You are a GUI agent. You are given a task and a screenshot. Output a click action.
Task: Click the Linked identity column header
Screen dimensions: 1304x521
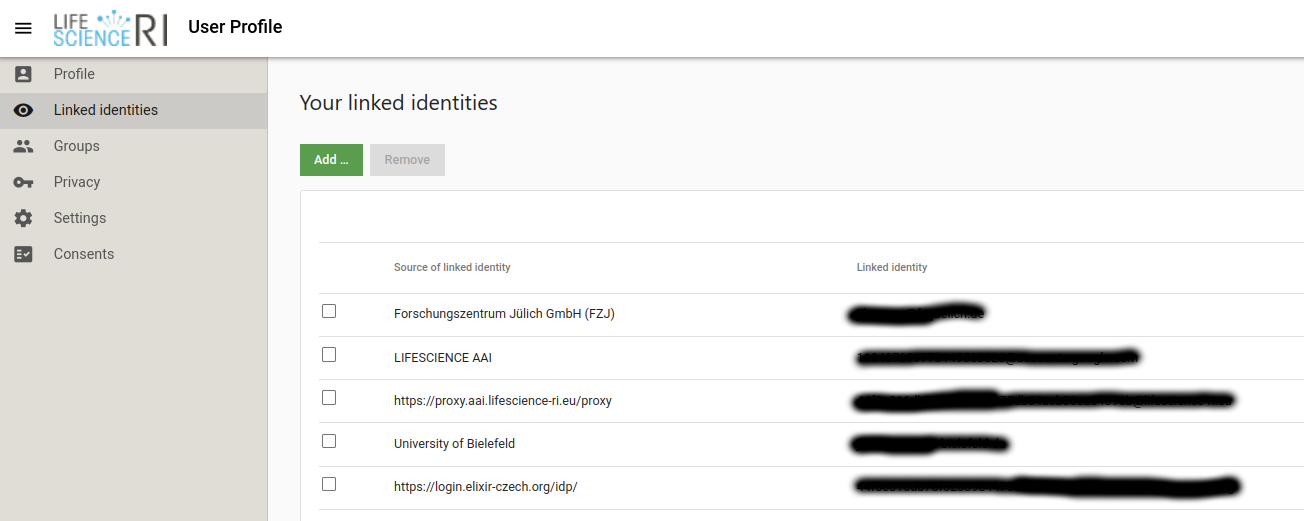[x=892, y=267]
